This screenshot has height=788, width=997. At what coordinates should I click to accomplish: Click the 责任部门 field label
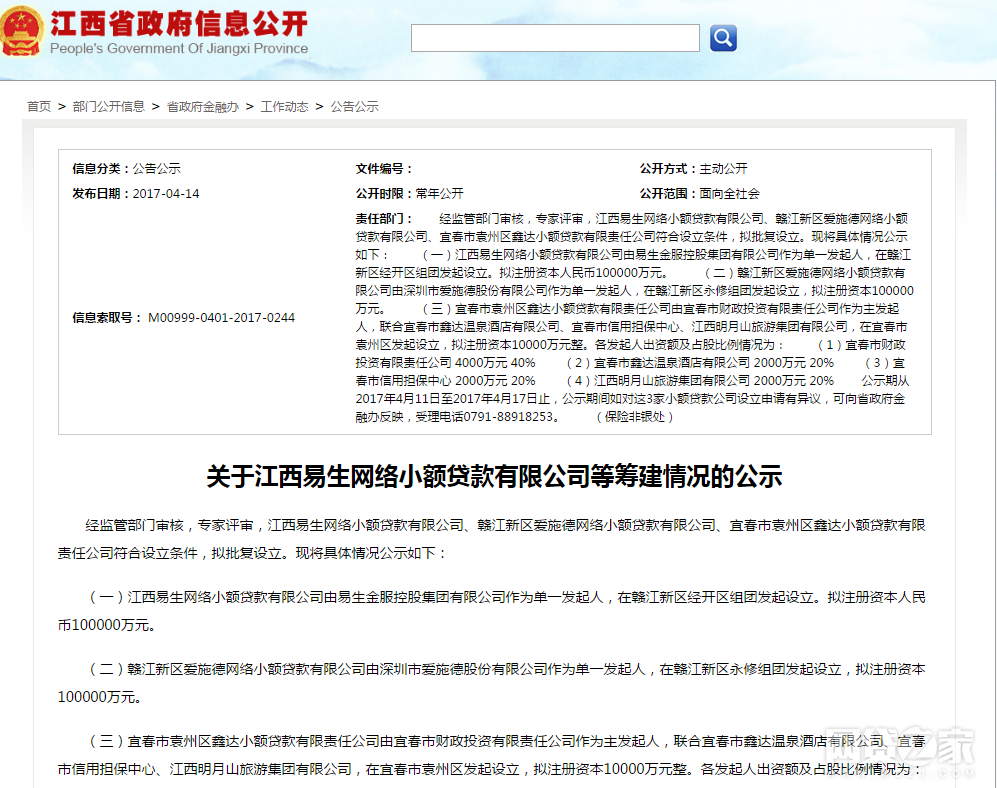pos(383,218)
